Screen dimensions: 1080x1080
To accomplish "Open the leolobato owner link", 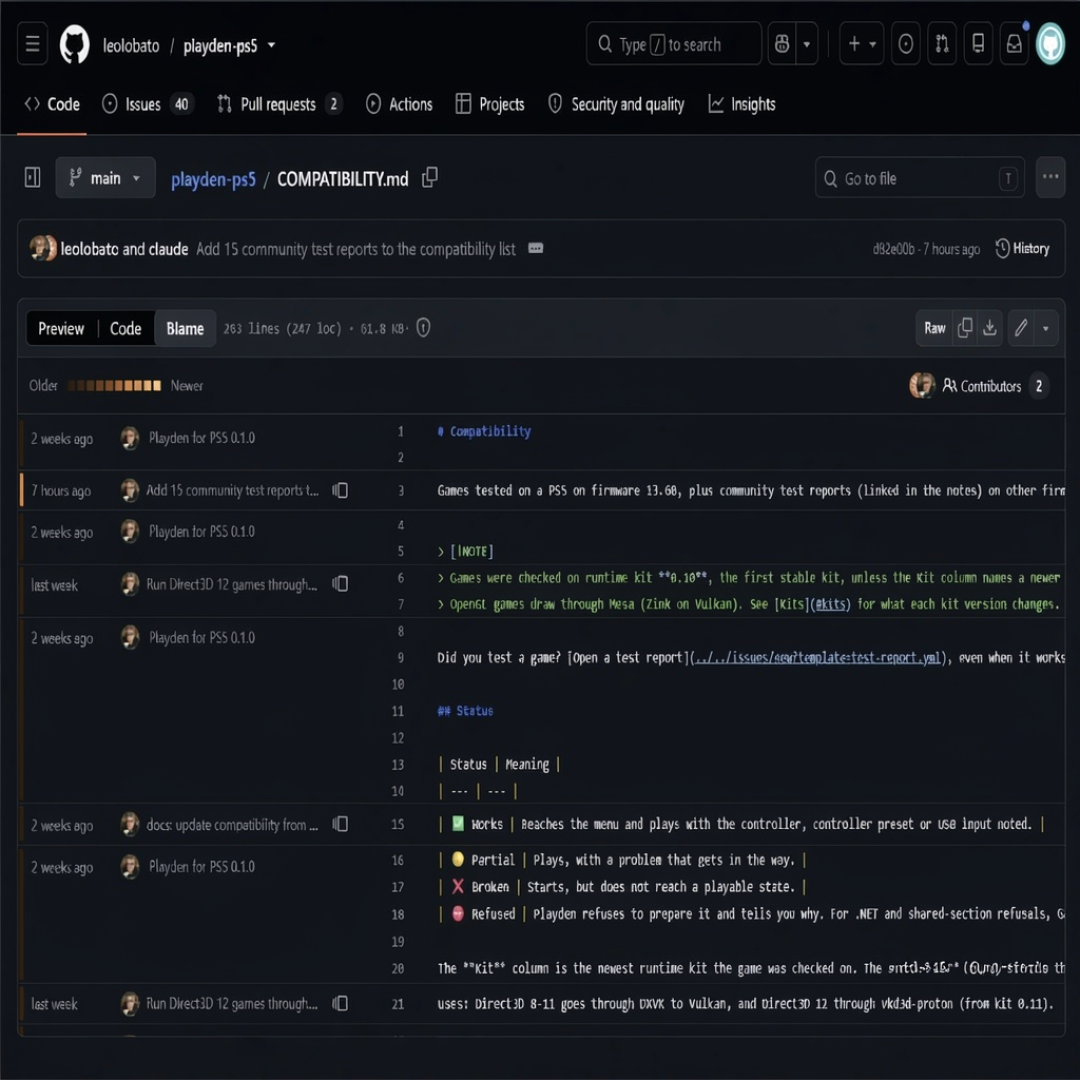I will (x=131, y=45).
